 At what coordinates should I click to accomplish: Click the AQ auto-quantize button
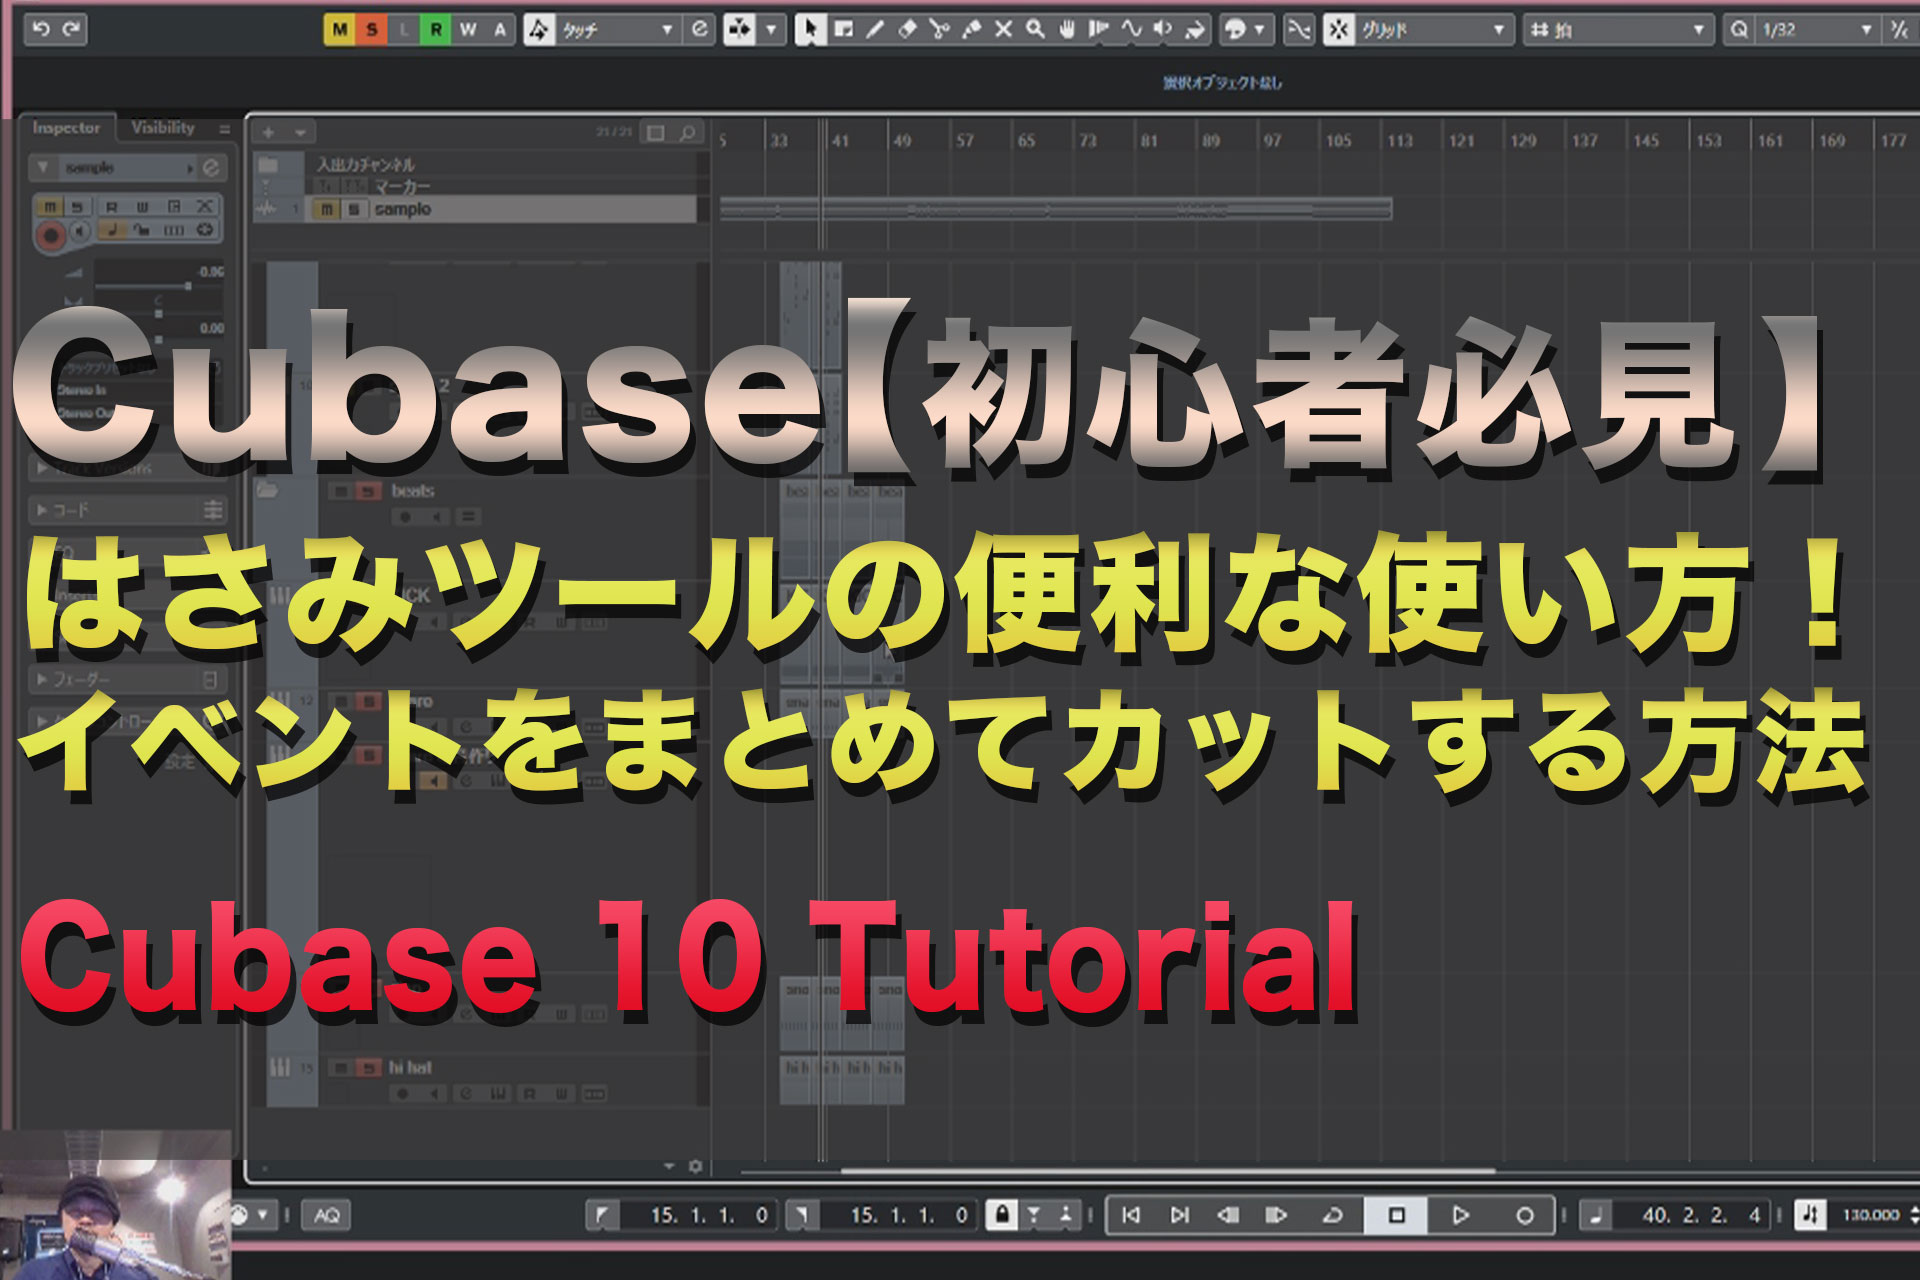pyautogui.click(x=327, y=1215)
